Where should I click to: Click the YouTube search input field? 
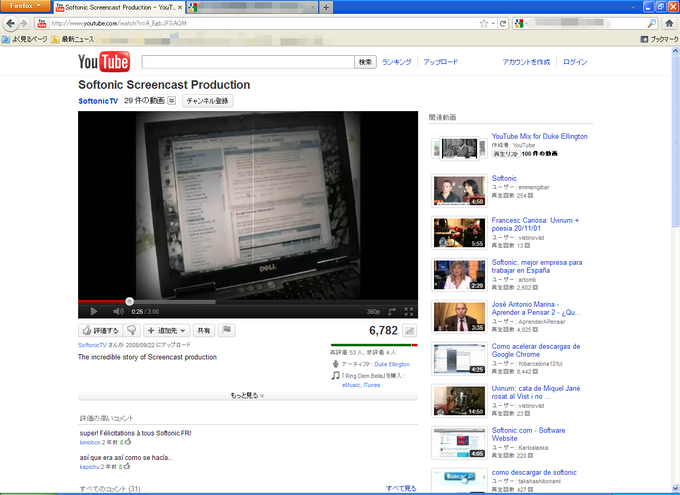click(248, 62)
